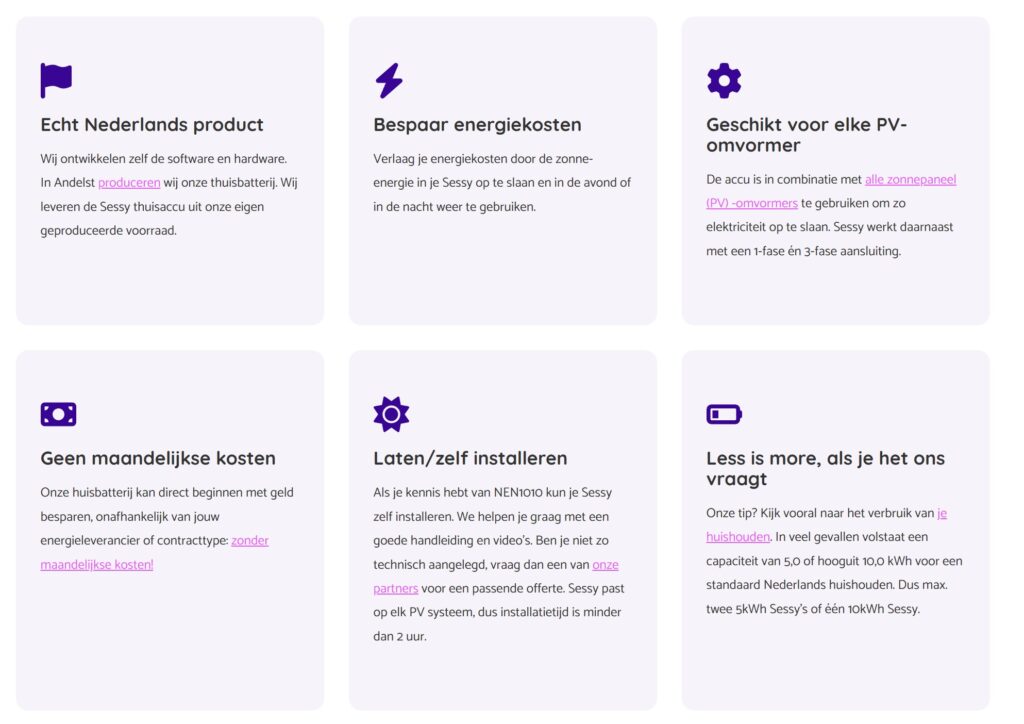Click the battery icon

(x=724, y=414)
